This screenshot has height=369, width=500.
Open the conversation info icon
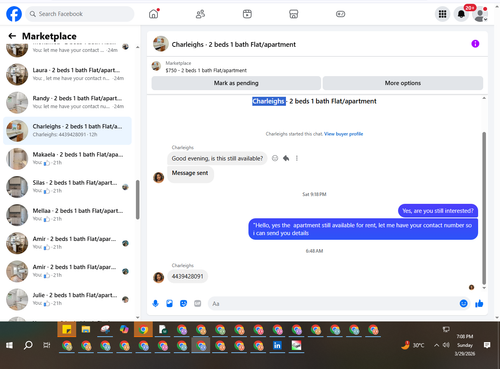tap(475, 44)
